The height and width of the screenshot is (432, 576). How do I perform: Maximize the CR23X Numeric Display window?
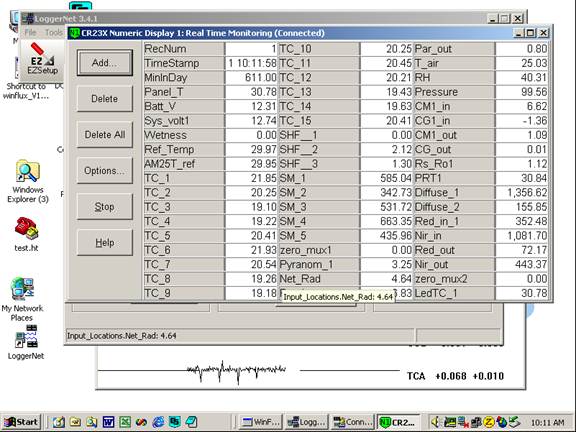click(530, 33)
